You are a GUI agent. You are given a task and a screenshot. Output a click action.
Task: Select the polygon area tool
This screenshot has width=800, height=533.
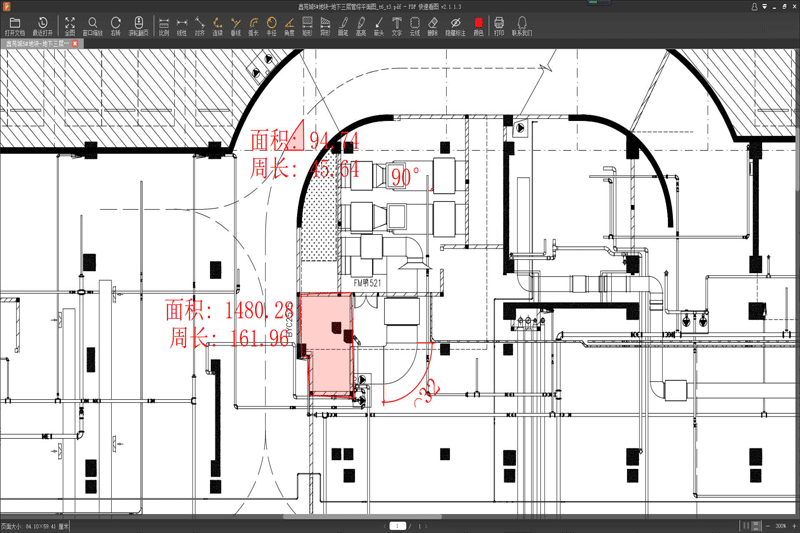point(325,26)
